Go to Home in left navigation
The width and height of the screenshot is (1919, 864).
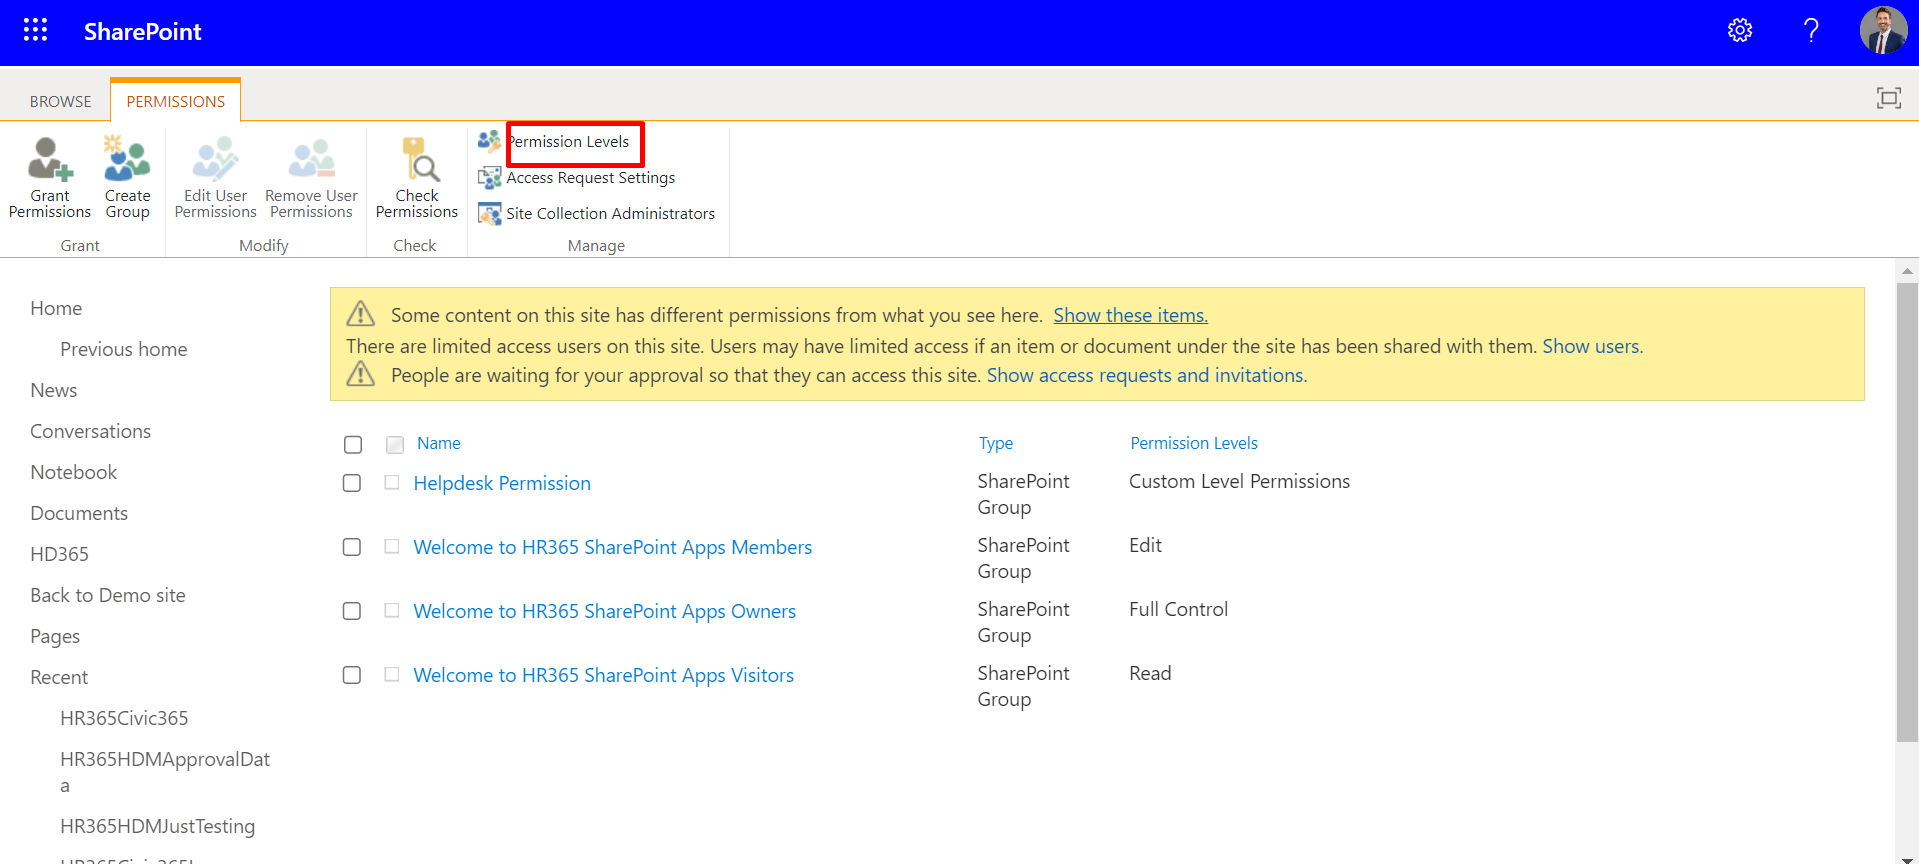coord(56,308)
